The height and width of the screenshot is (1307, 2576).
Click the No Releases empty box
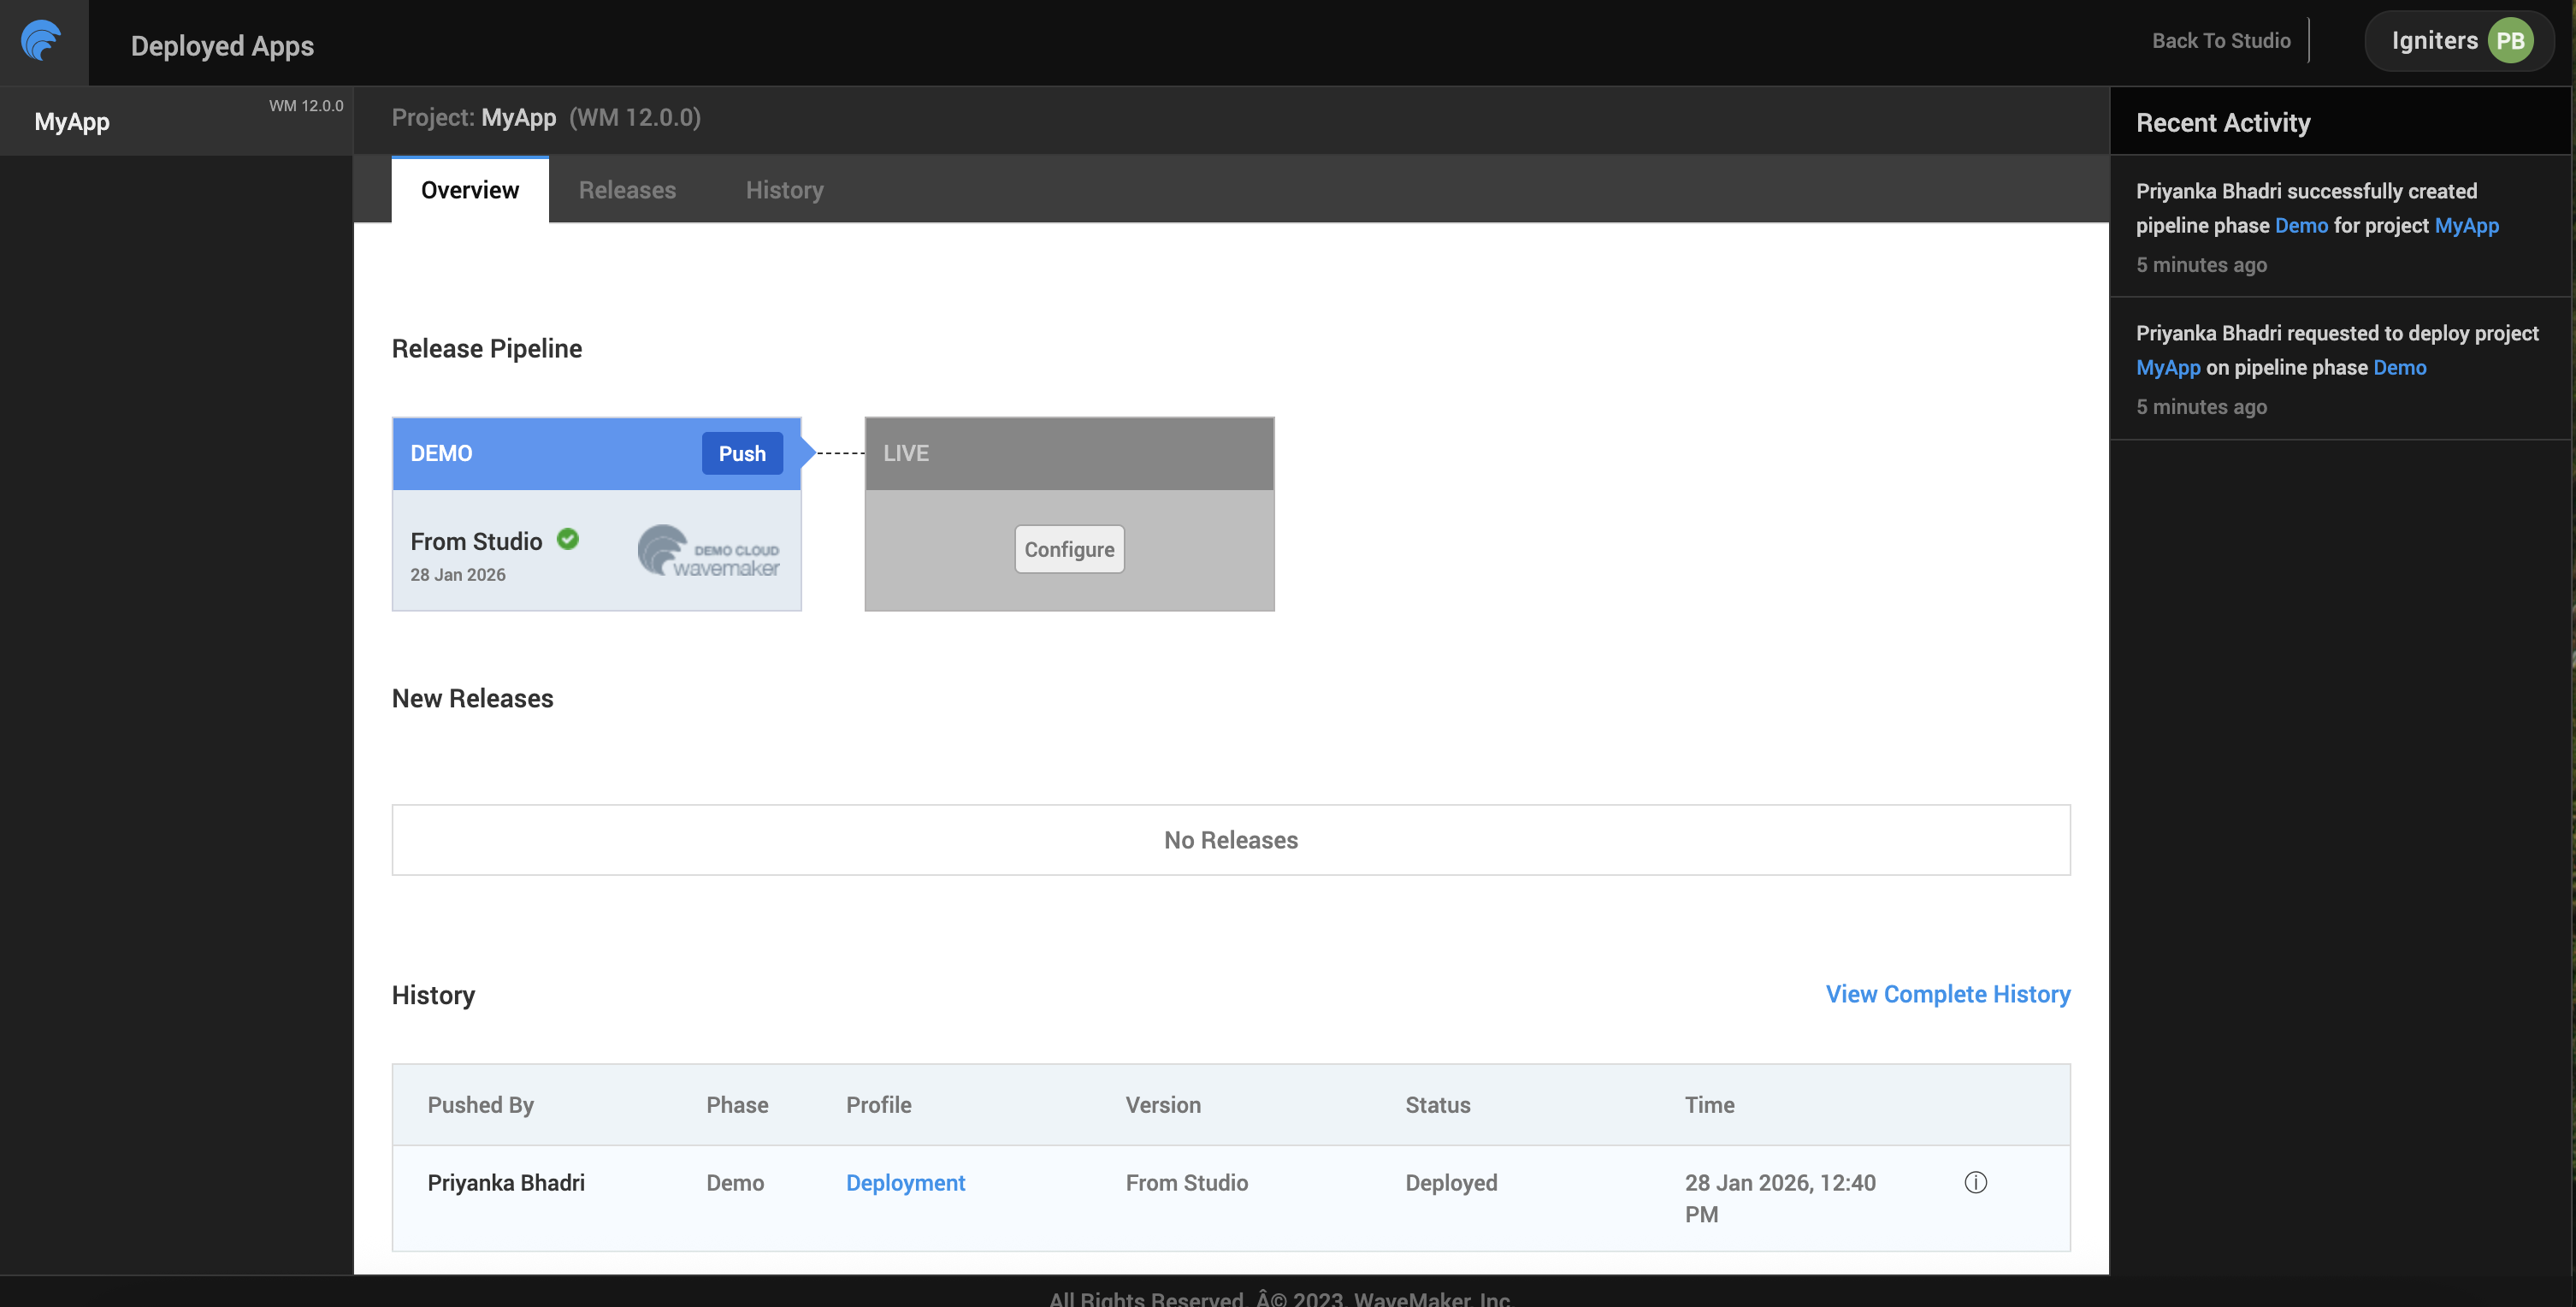[1230, 840]
